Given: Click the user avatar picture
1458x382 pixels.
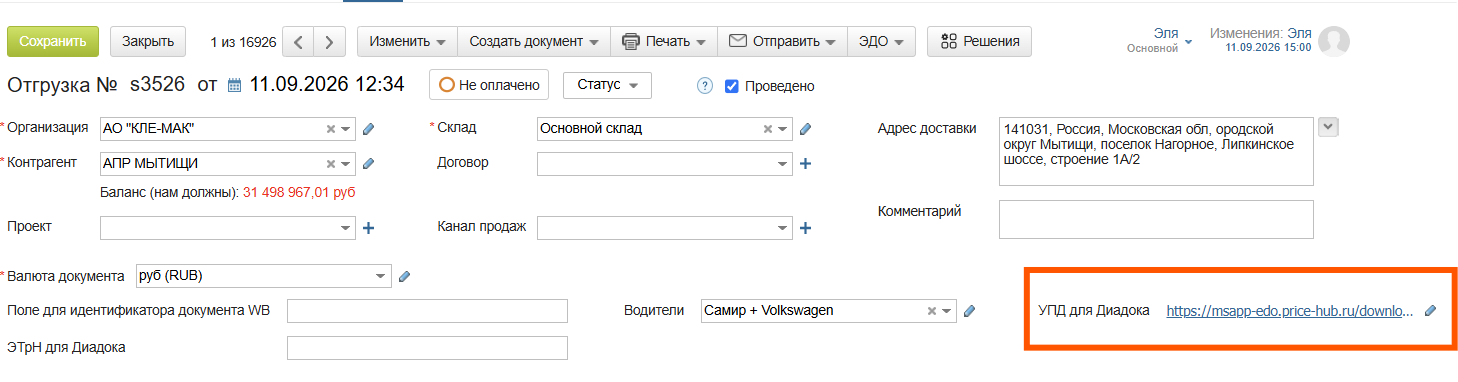Looking at the screenshot, I should (x=1334, y=41).
